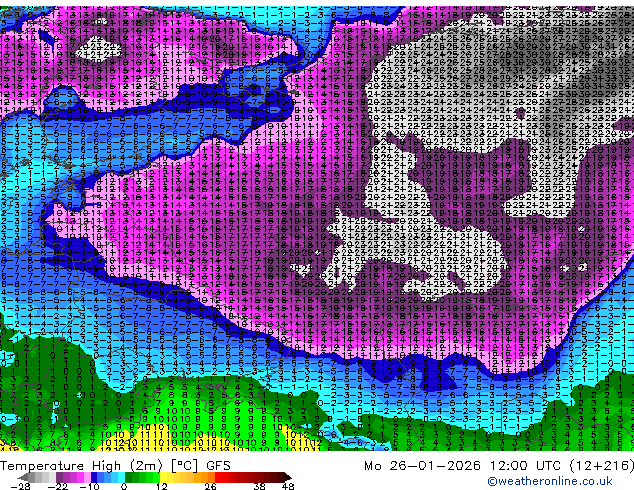
Task: Click the "48" label on the colour scale
Action: click(288, 486)
